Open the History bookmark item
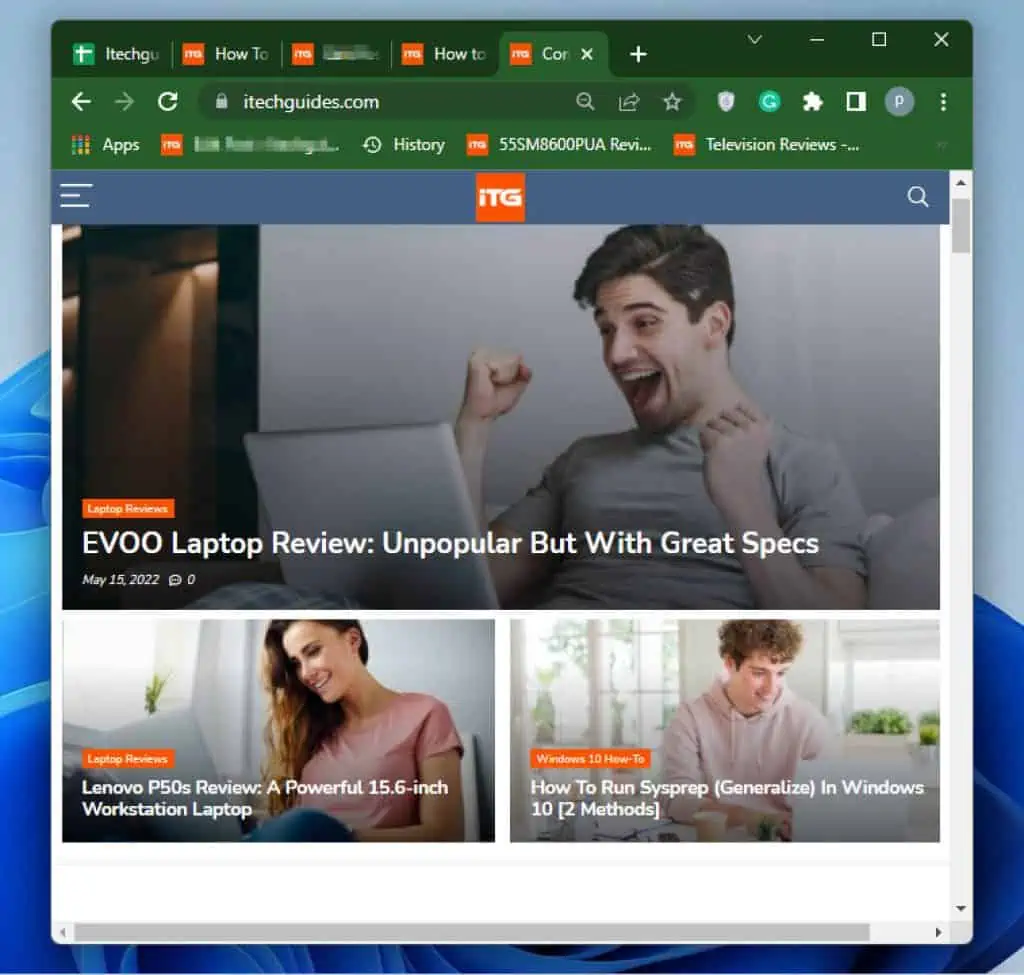This screenshot has height=975, width=1024. [403, 145]
